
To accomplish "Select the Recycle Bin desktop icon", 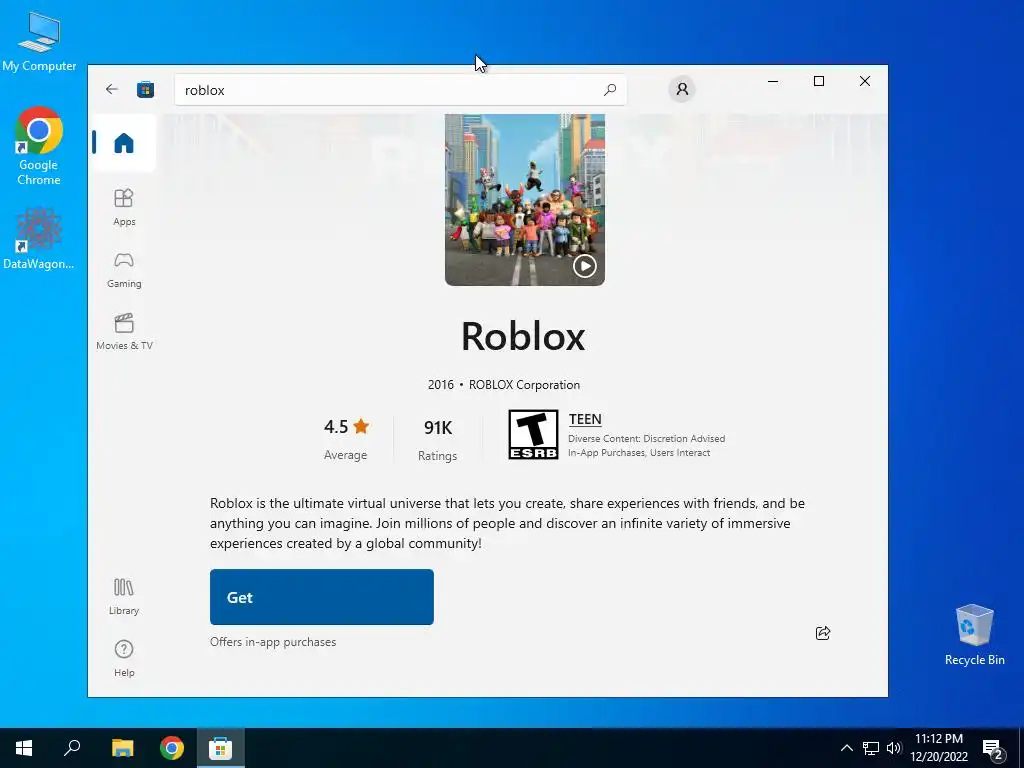I will click(974, 635).
